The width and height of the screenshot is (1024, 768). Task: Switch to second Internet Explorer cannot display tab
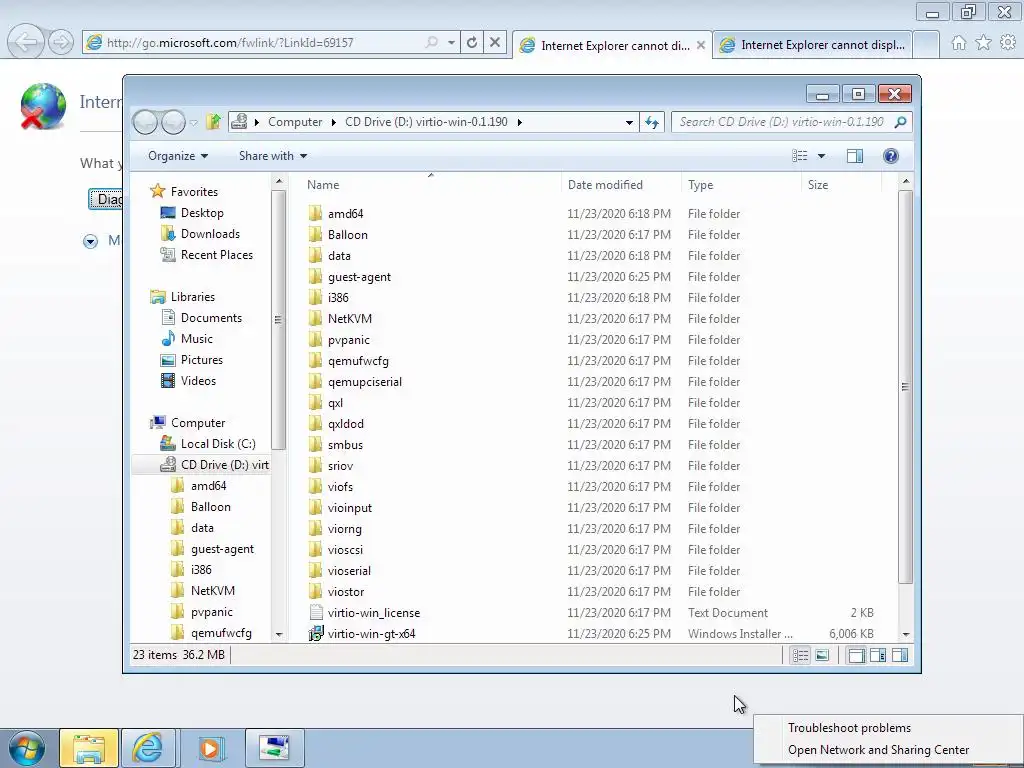(812, 45)
